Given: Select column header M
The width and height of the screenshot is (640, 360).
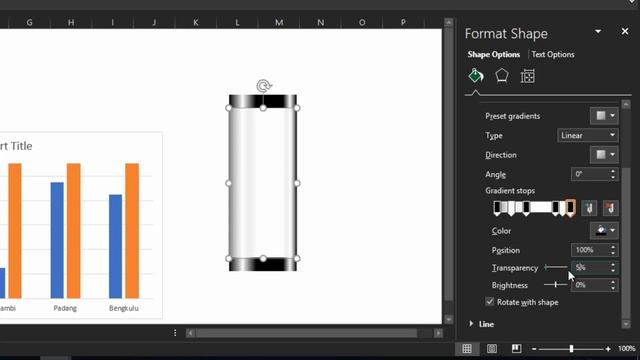Looking at the screenshot, I should 279,22.
